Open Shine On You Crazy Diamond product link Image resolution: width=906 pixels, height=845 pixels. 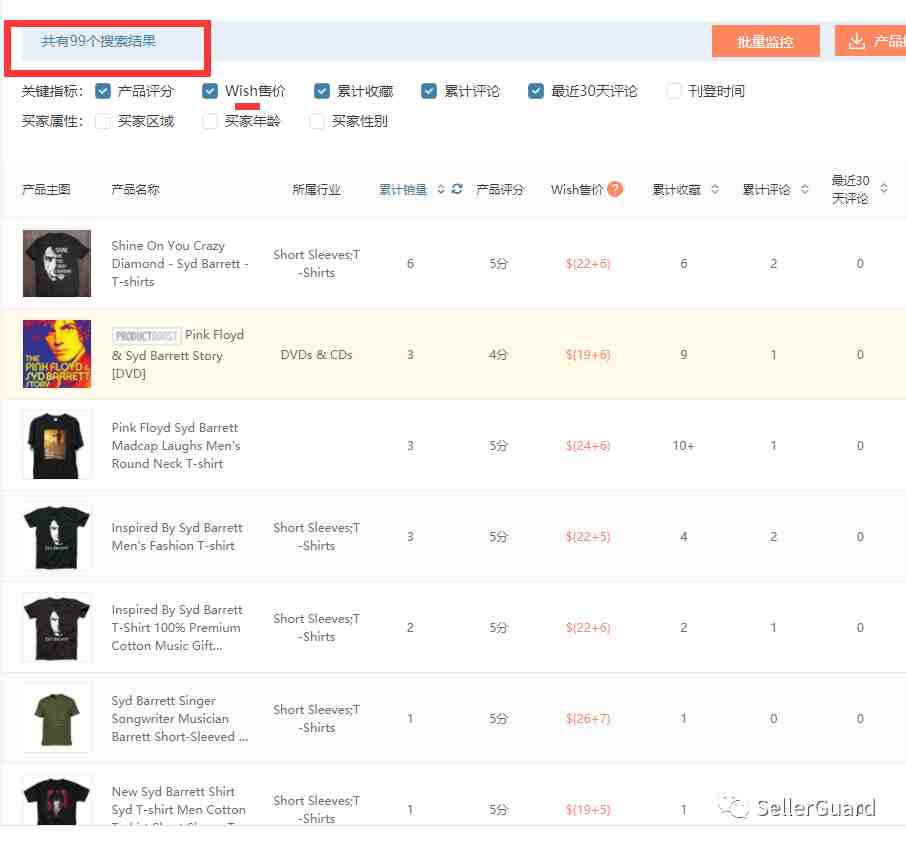pos(180,264)
